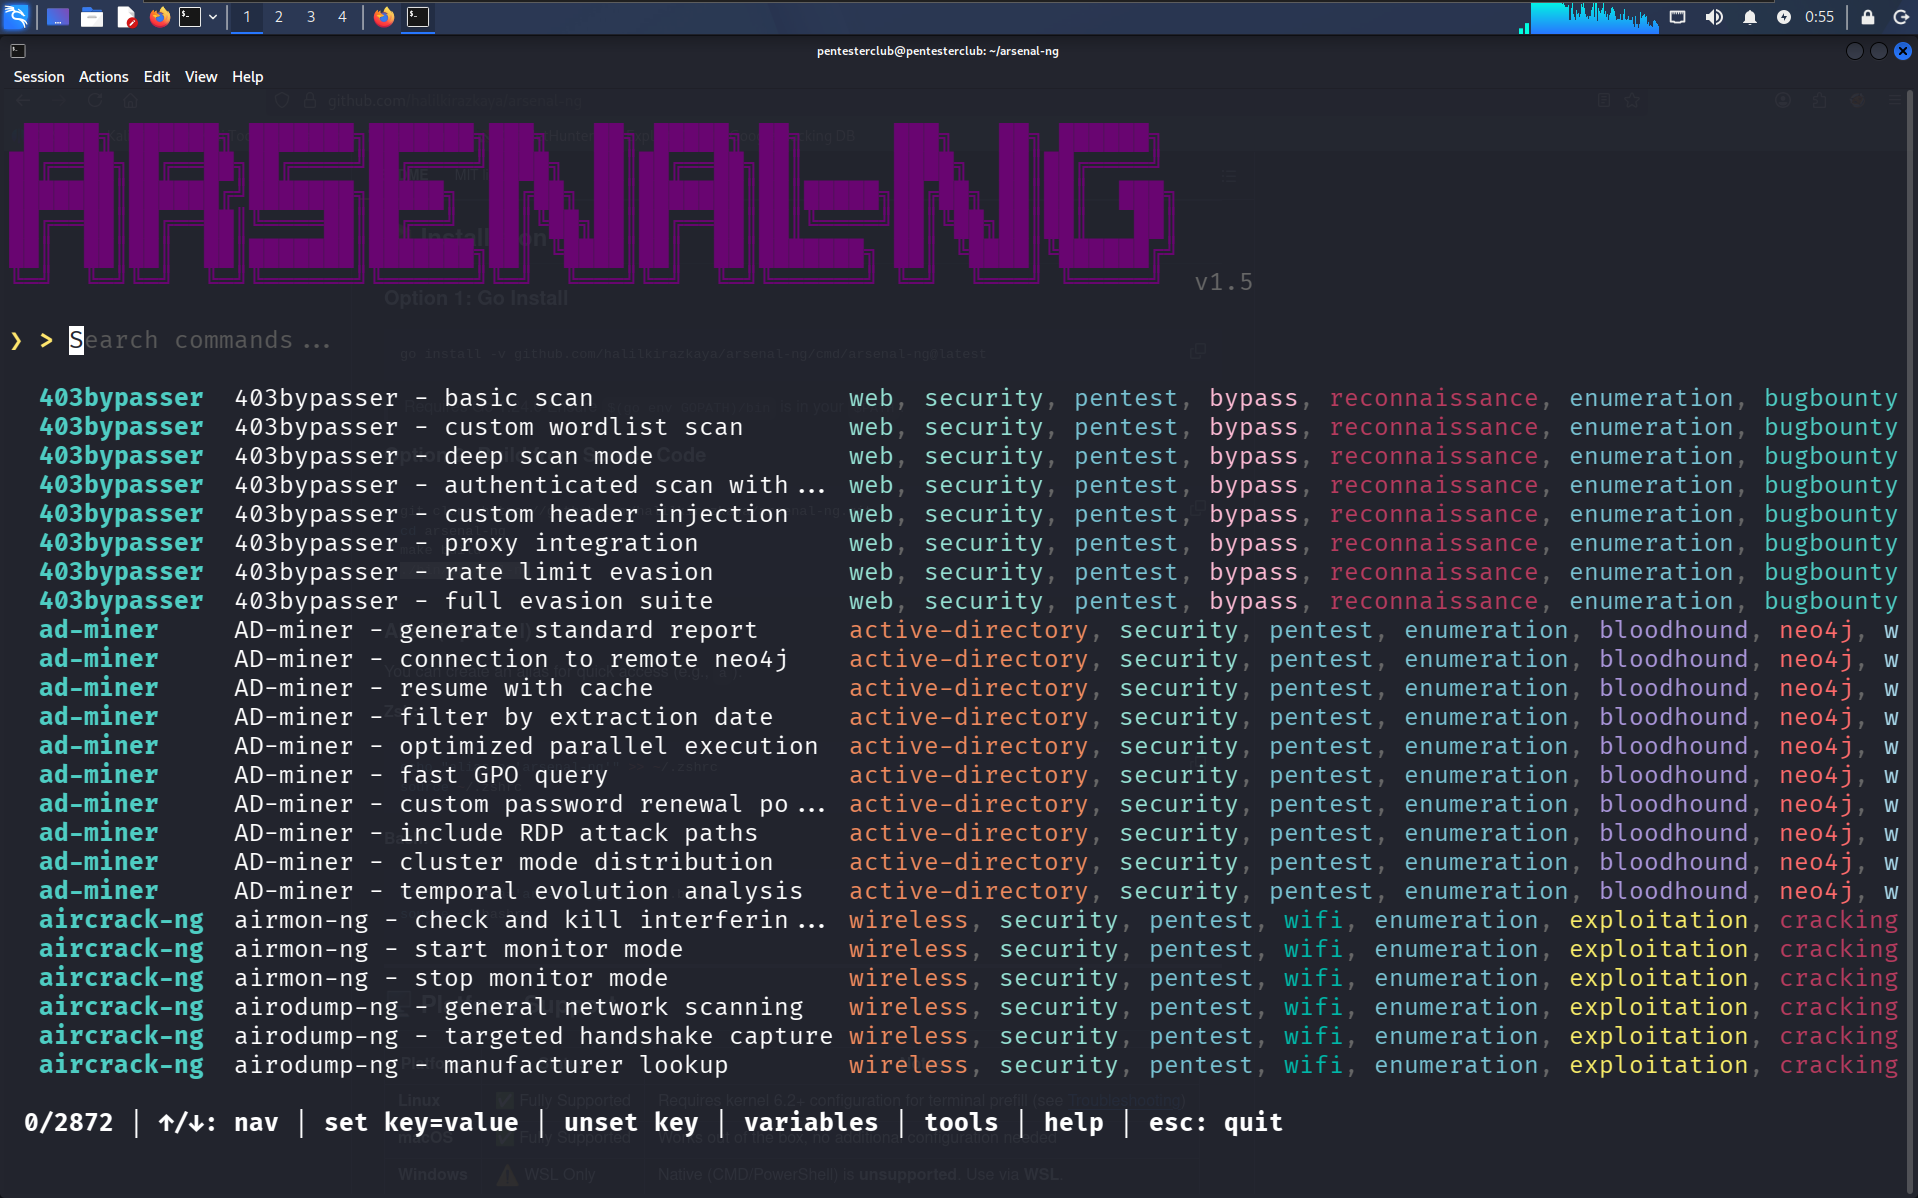The width and height of the screenshot is (1918, 1198).
Task: Open the notifications bell icon
Action: tap(1750, 17)
